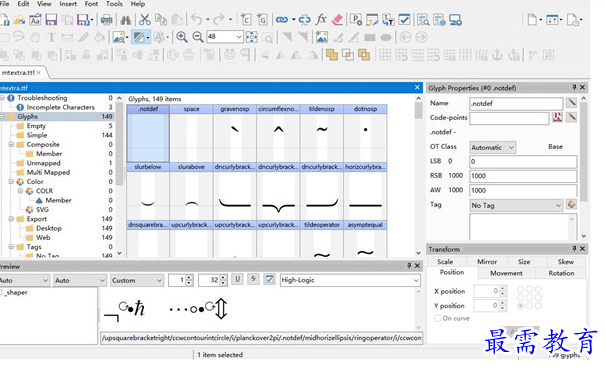
Task: Click the Zoom in magnifier icon
Action: tap(182, 37)
